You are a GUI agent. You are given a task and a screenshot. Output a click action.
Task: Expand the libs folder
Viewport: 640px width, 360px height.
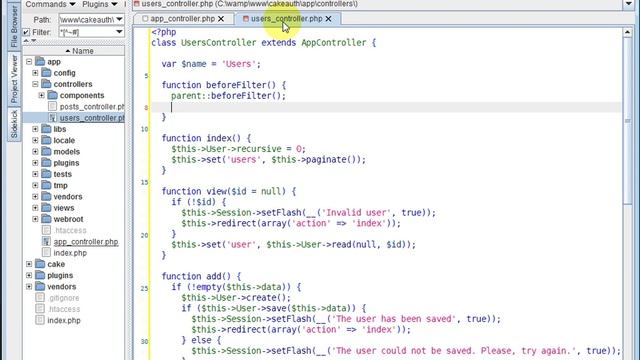pos(35,129)
